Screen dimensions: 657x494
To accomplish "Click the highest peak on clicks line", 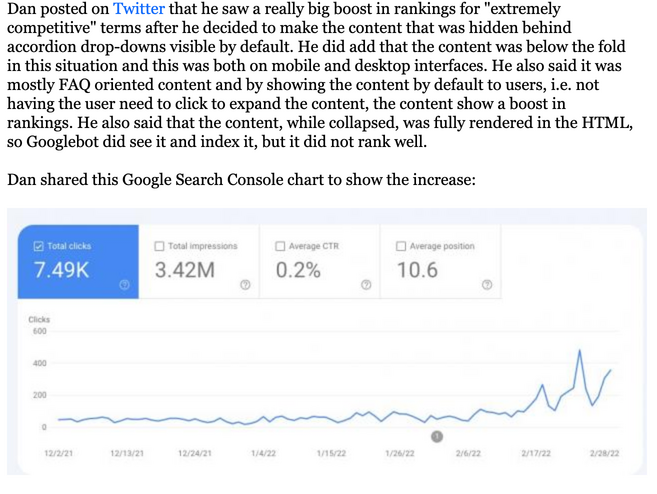I will point(579,350).
